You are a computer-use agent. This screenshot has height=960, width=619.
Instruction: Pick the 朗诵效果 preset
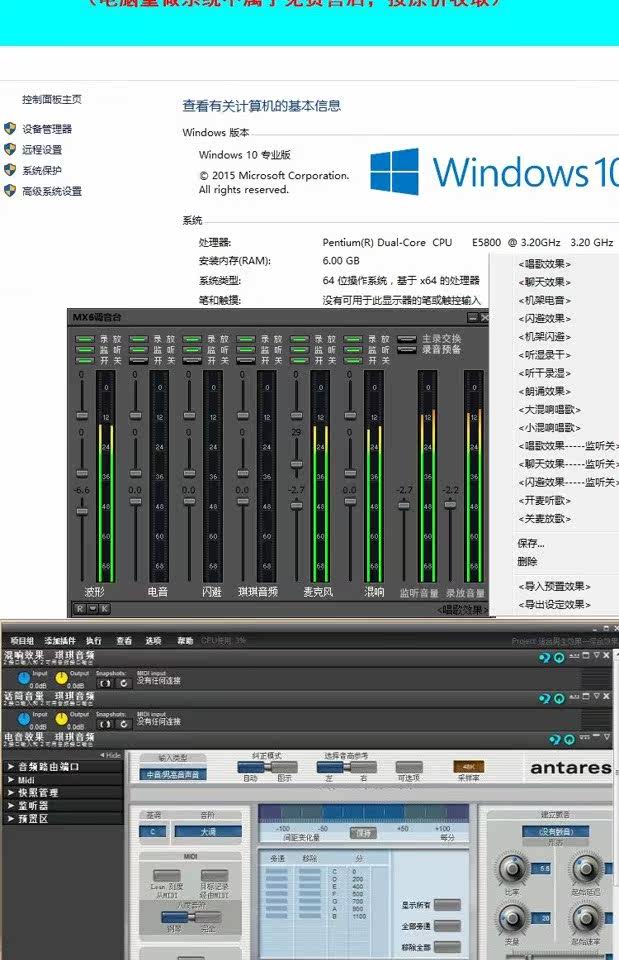pyautogui.click(x=545, y=391)
